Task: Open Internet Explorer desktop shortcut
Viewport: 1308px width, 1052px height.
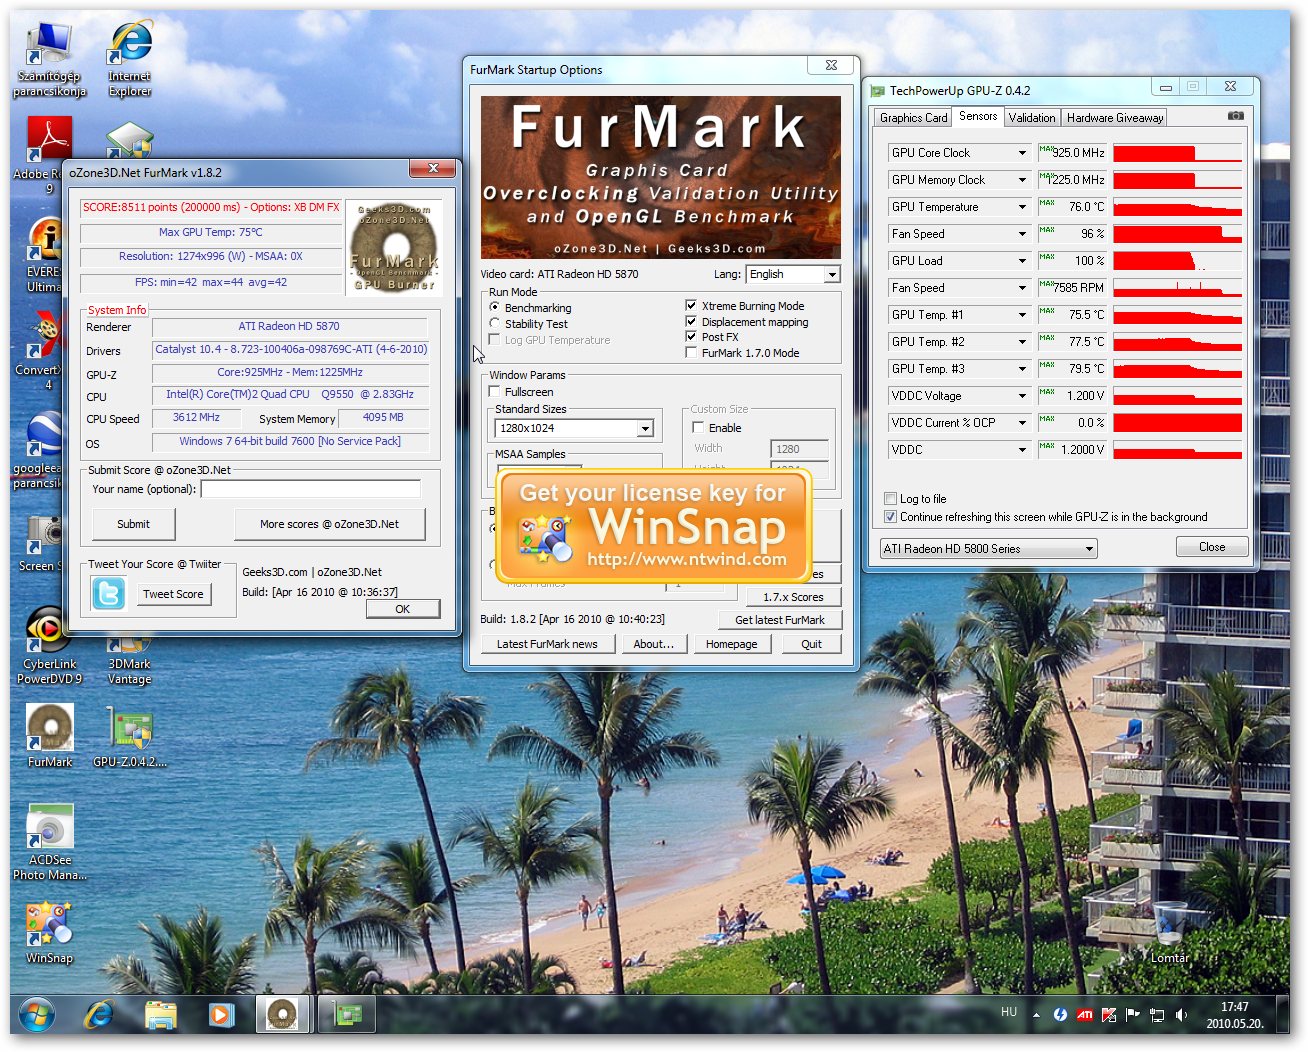Action: click(130, 58)
